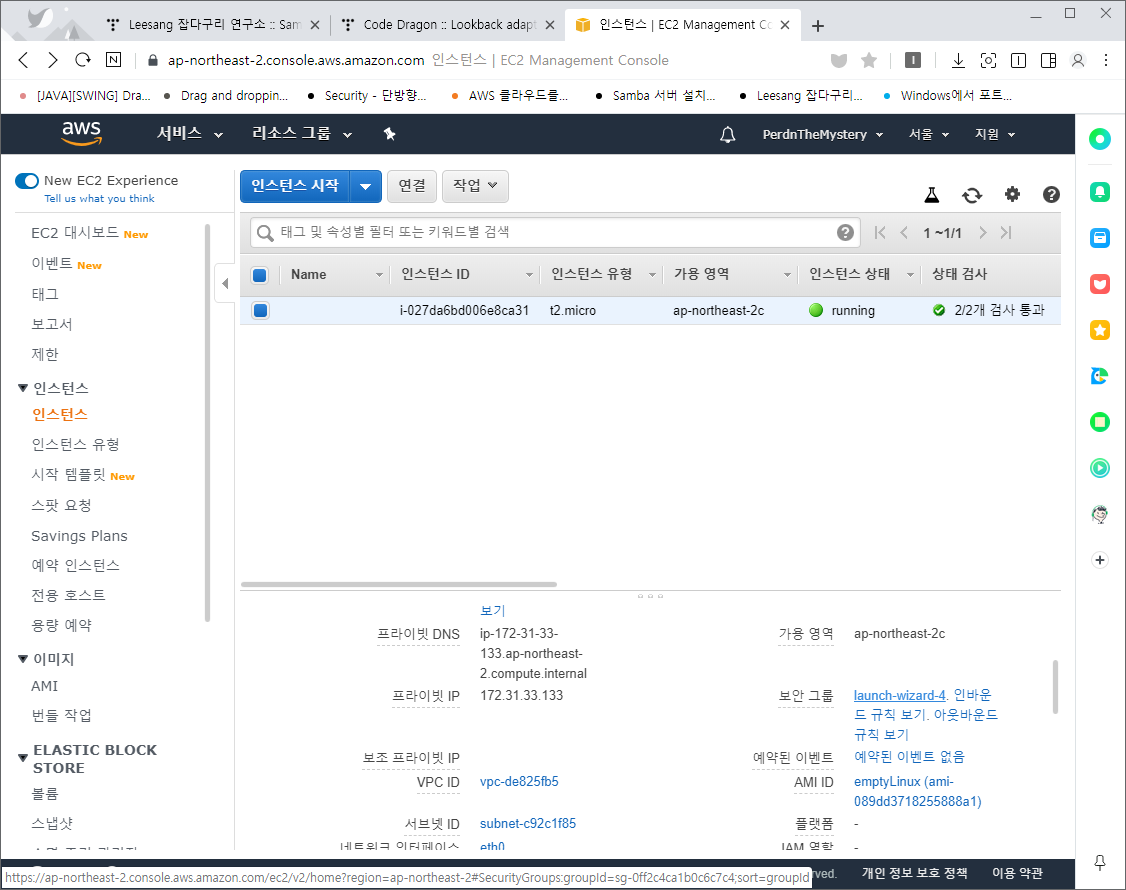1126x890 pixels.
Task: Open table settings gear icon
Action: click(1012, 194)
